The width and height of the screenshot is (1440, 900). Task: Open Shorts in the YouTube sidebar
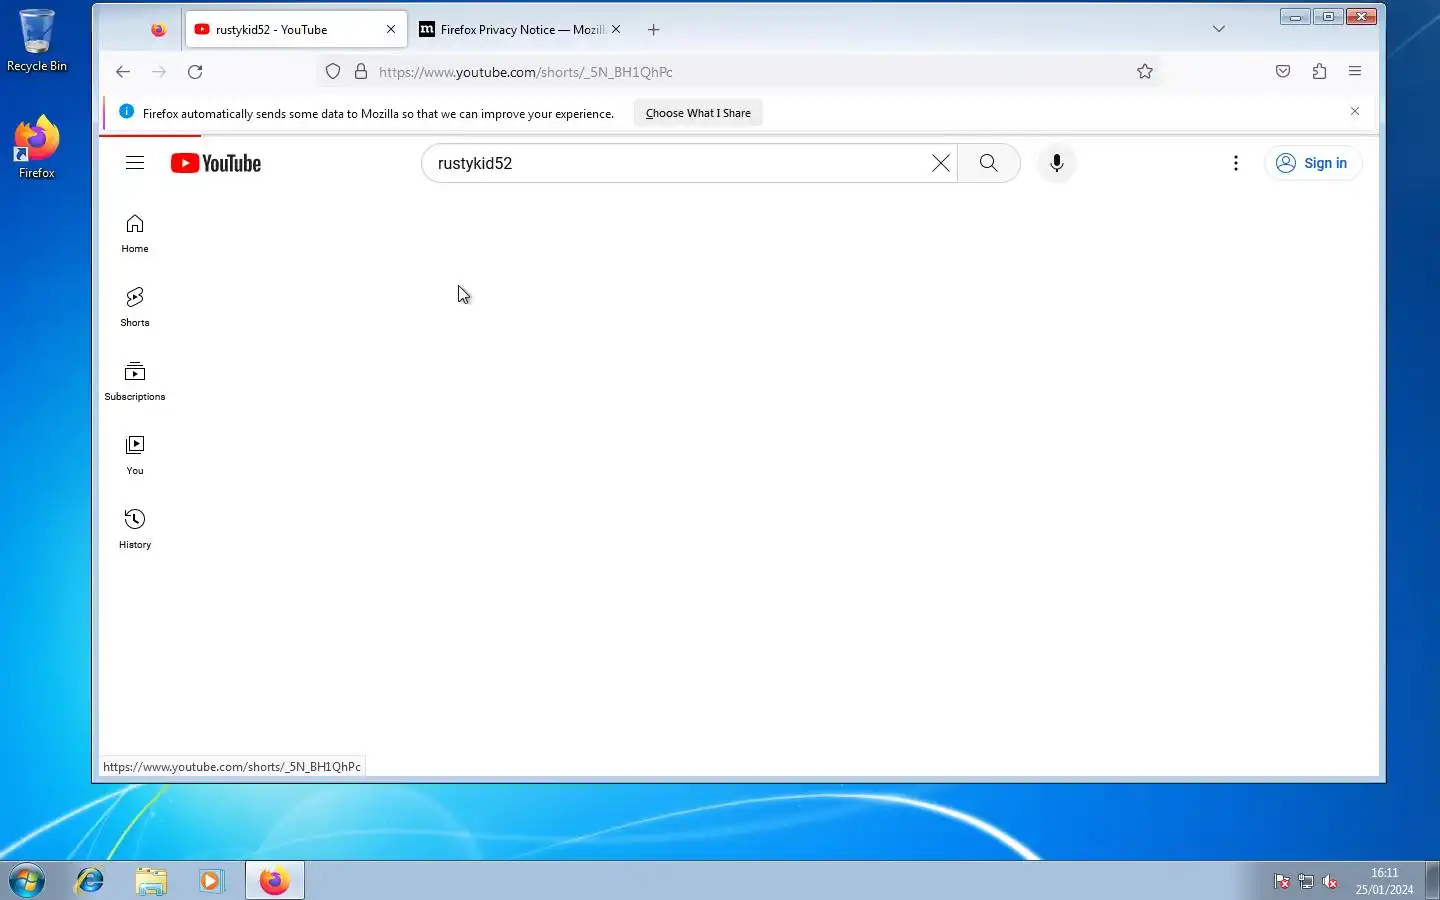click(x=135, y=307)
